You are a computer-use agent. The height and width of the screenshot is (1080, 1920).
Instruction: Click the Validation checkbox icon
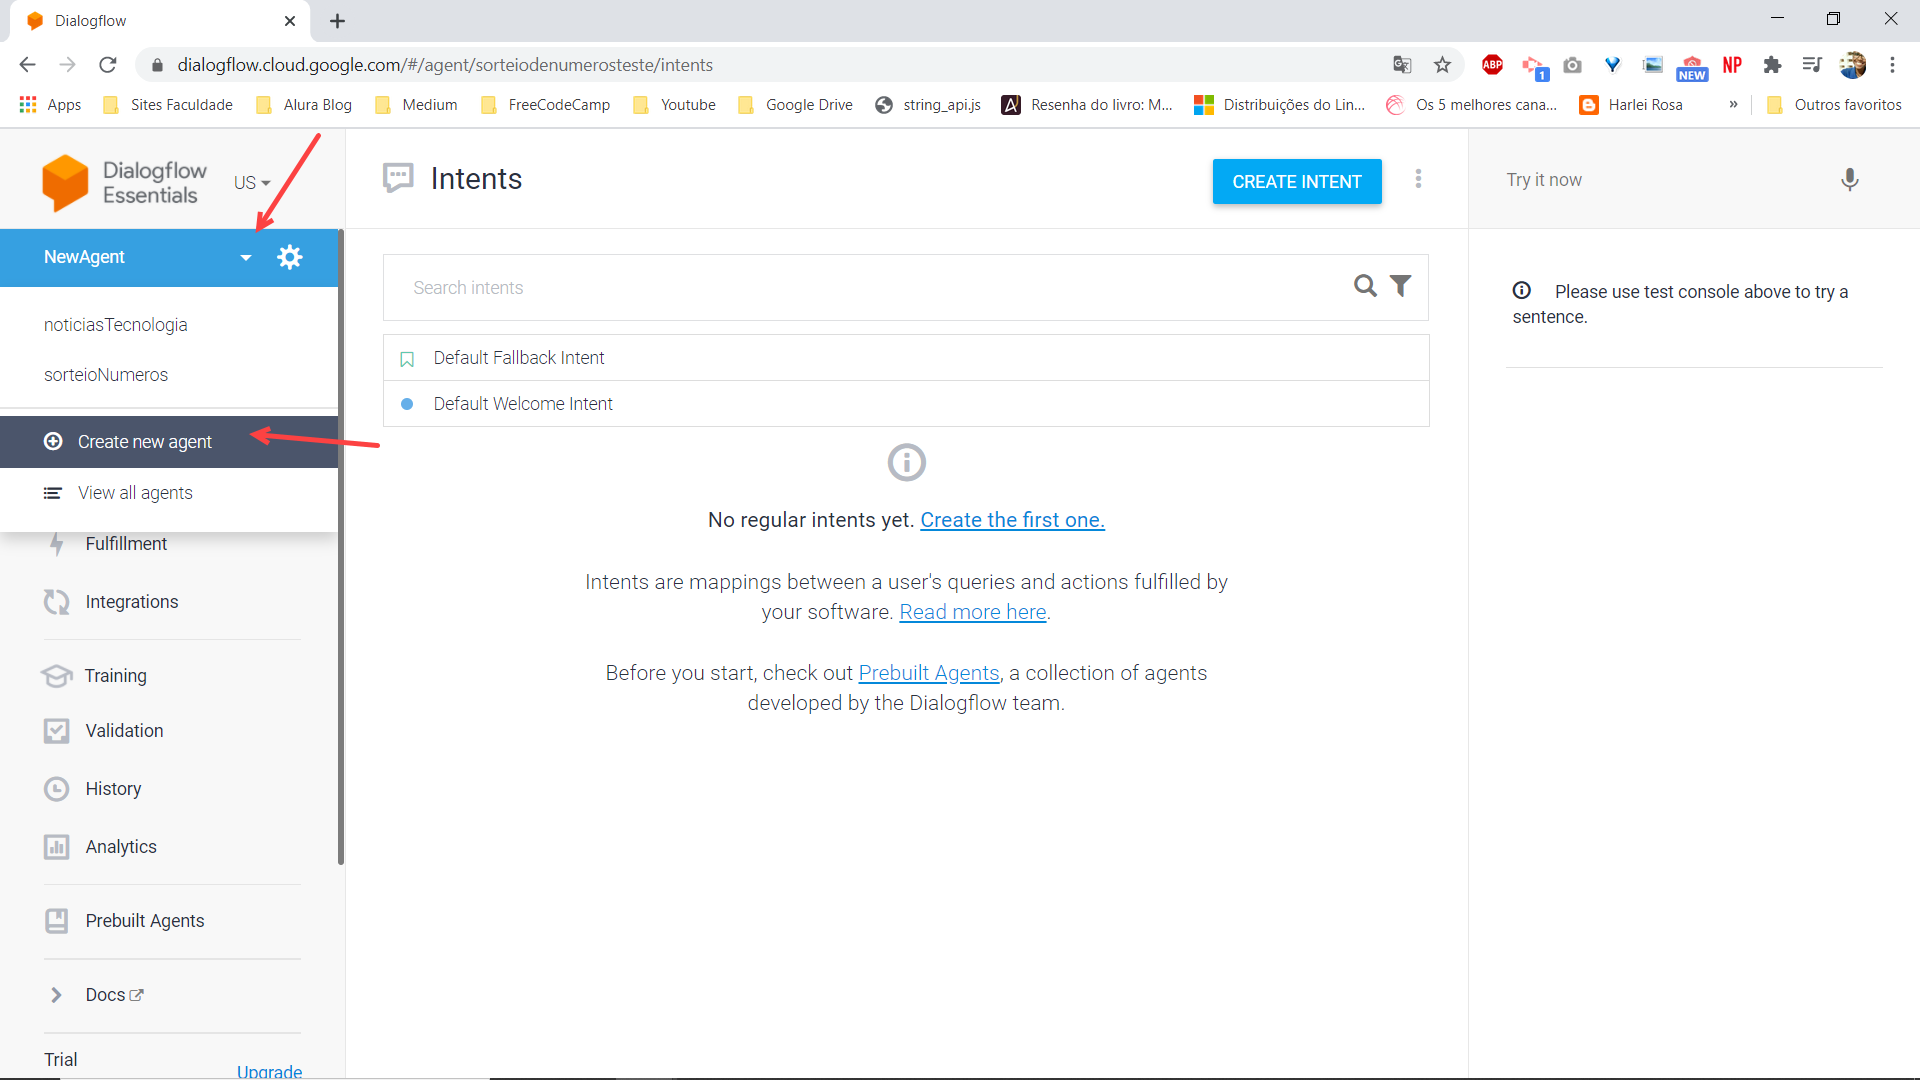(x=57, y=731)
